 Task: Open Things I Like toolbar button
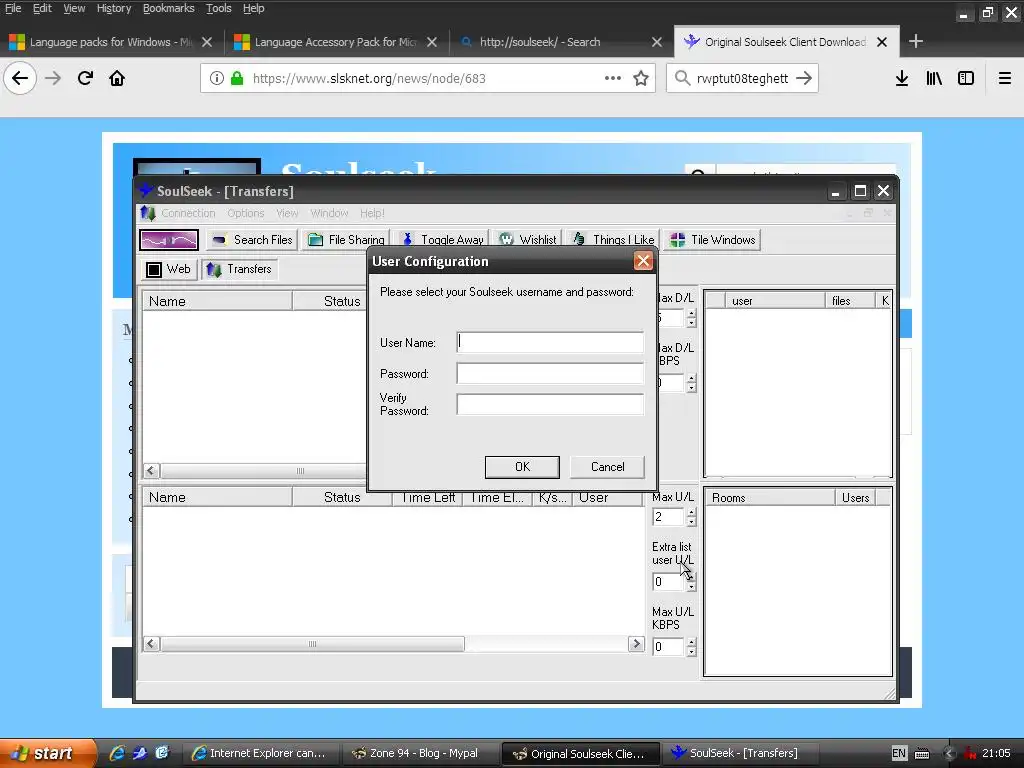(613, 240)
